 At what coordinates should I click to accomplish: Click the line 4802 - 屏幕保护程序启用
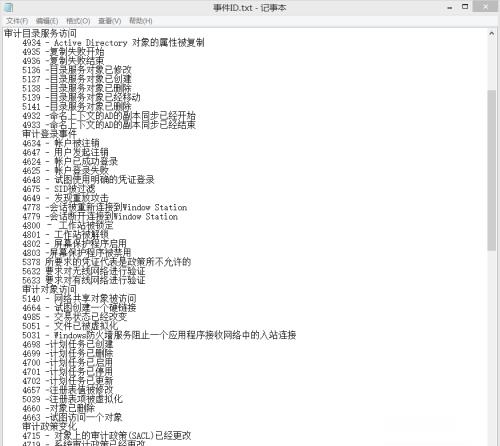[x=75, y=244]
